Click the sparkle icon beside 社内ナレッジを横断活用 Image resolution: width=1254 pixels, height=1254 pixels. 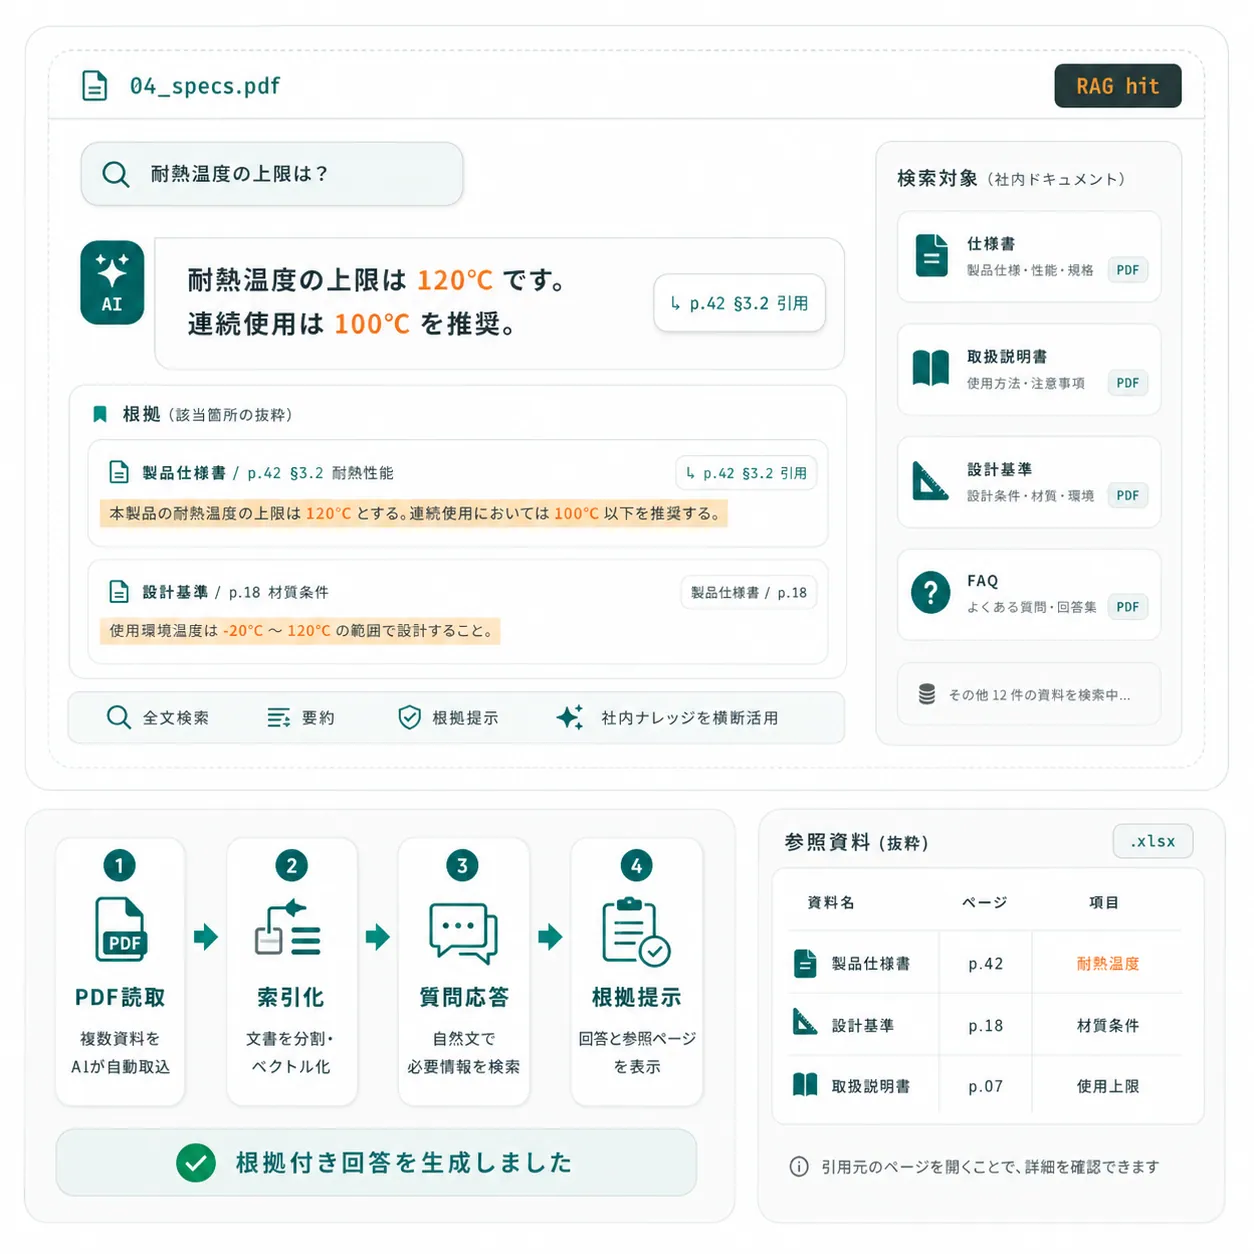pyautogui.click(x=570, y=717)
